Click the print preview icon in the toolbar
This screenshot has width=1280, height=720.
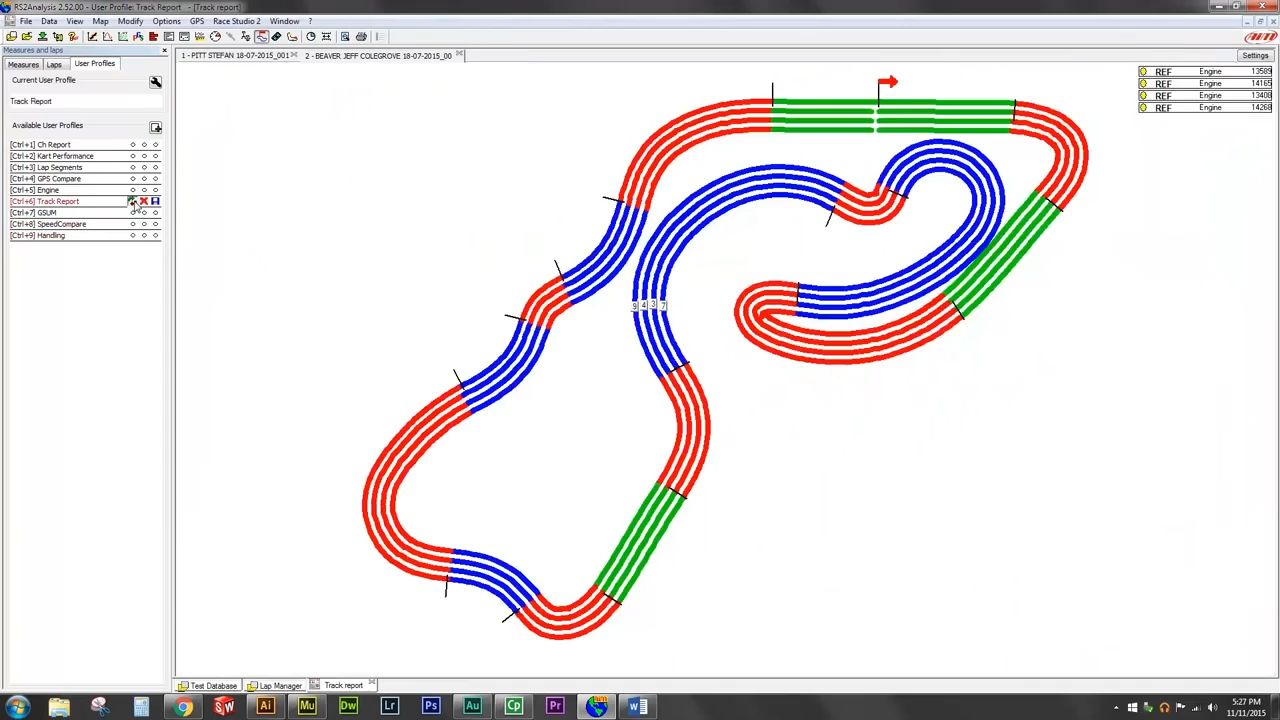pos(345,37)
